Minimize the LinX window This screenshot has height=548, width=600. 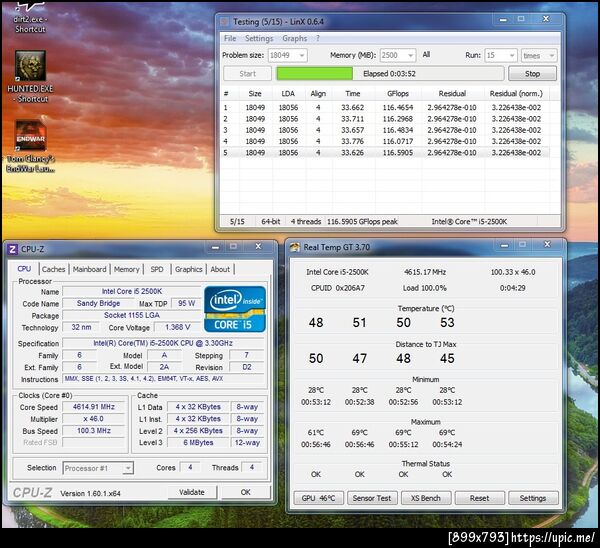[503, 19]
